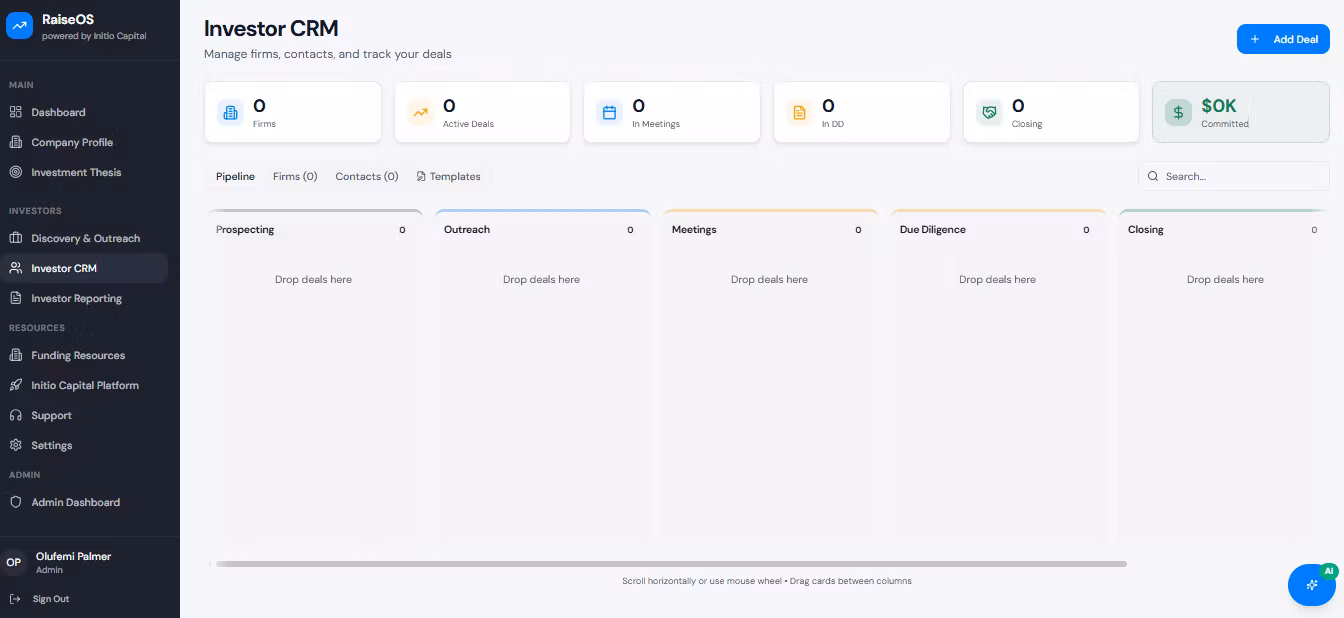Click the Initio Capital Platform rocket icon
The height and width of the screenshot is (618, 1344).
[x=16, y=385]
